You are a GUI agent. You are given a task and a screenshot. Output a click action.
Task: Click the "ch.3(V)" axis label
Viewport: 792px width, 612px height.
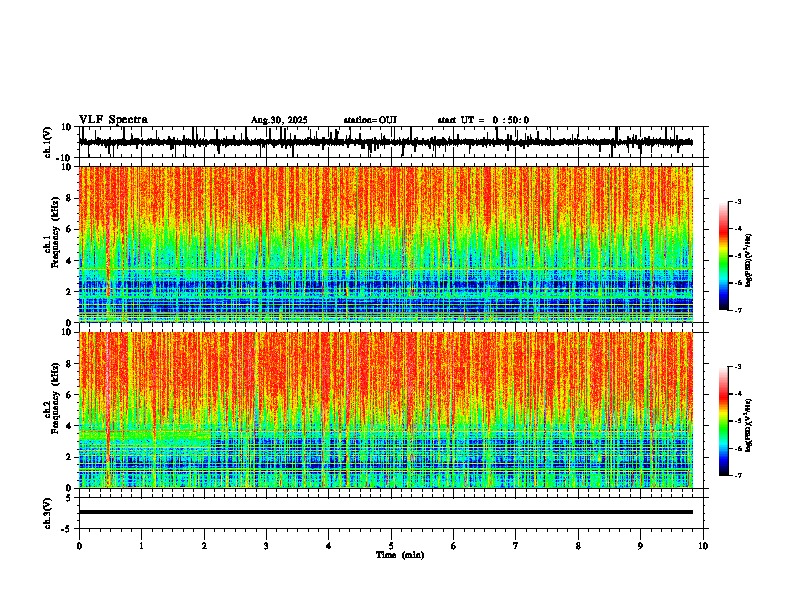click(48, 513)
